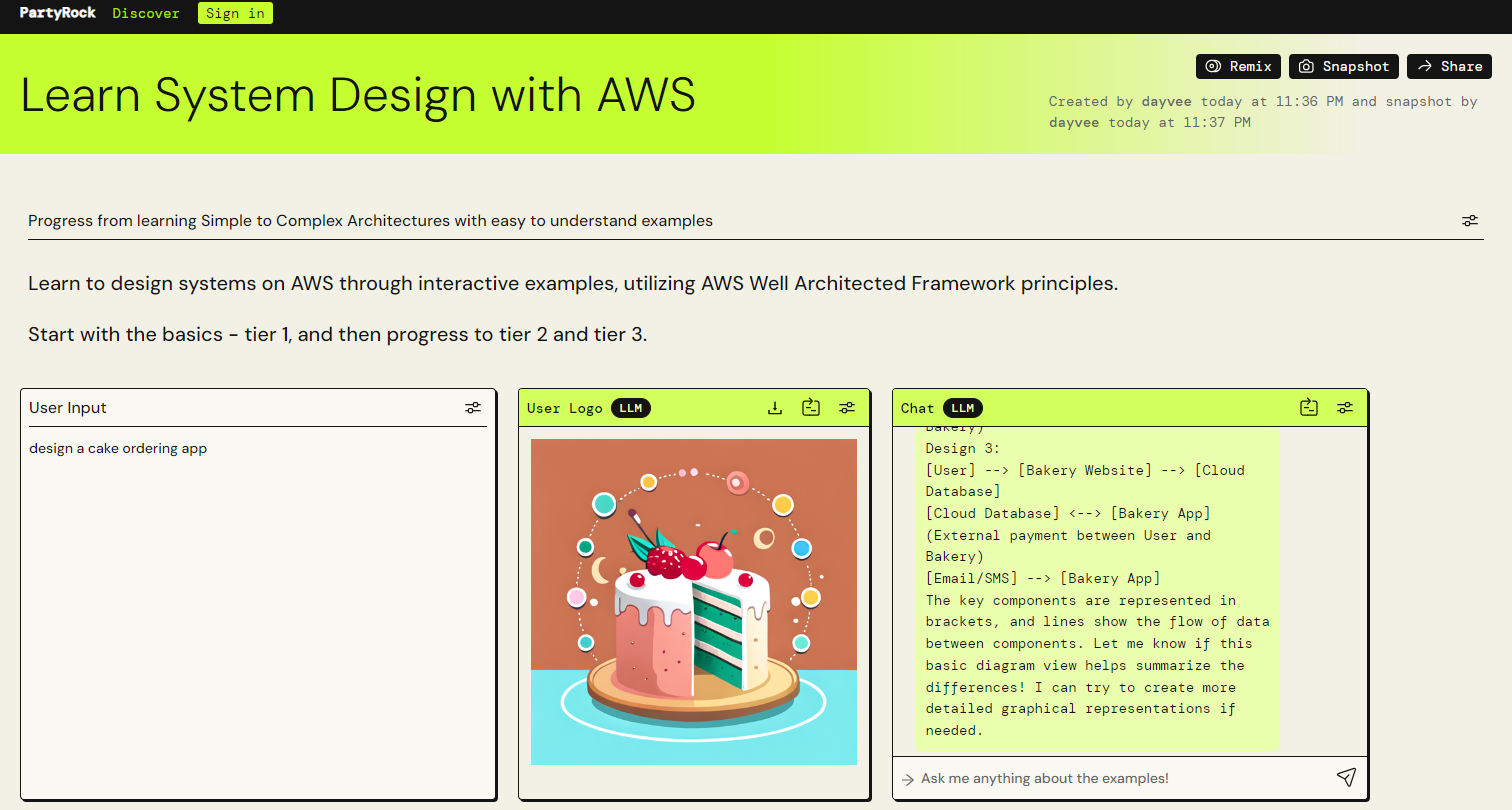Click the generated cake illustration
This screenshot has height=810, width=1512.
pyautogui.click(x=694, y=600)
